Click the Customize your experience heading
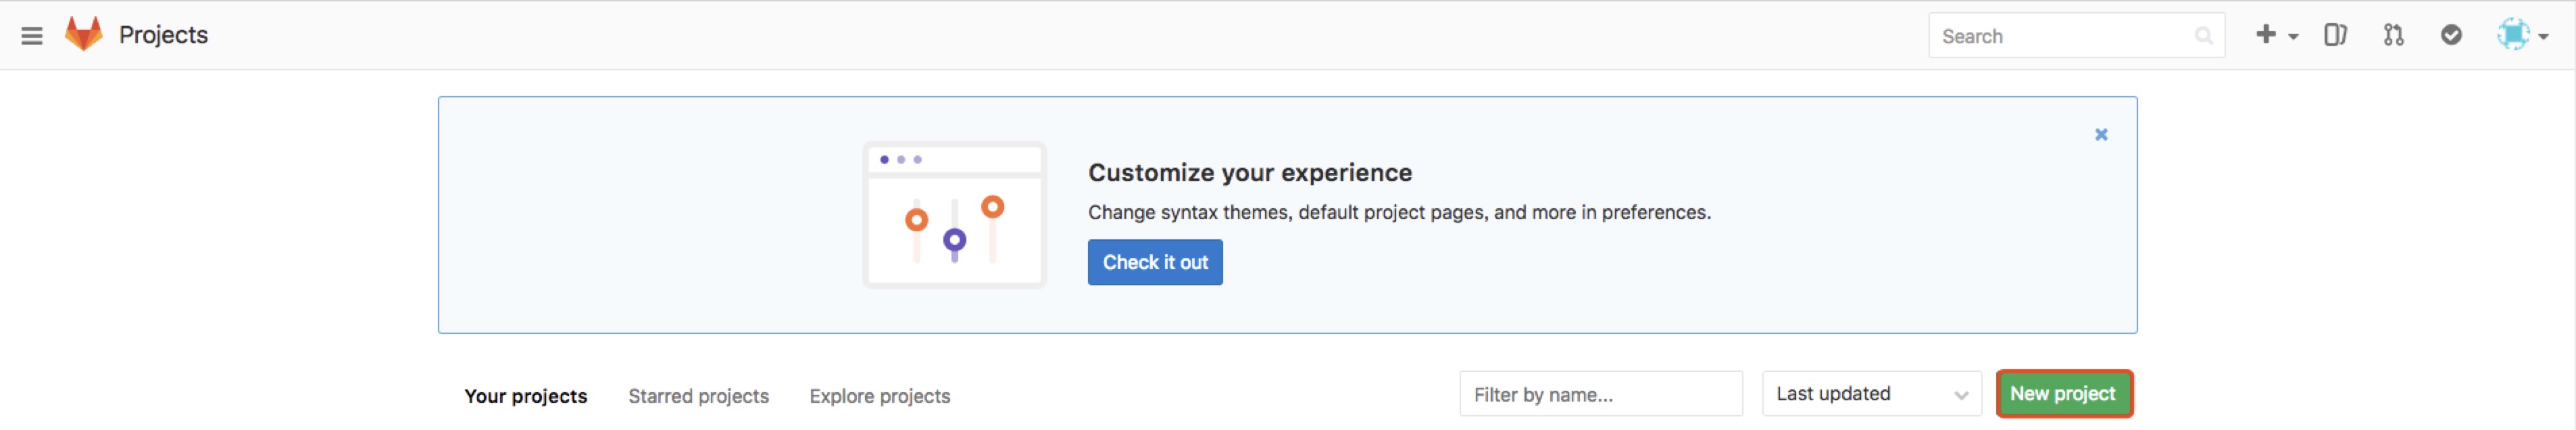2576x430 pixels. pyautogui.click(x=1249, y=173)
